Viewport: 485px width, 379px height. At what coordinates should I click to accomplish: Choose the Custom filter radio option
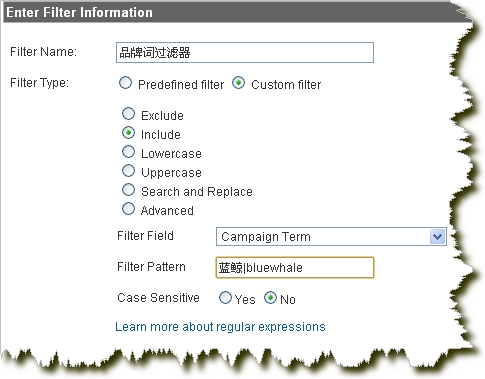(239, 83)
